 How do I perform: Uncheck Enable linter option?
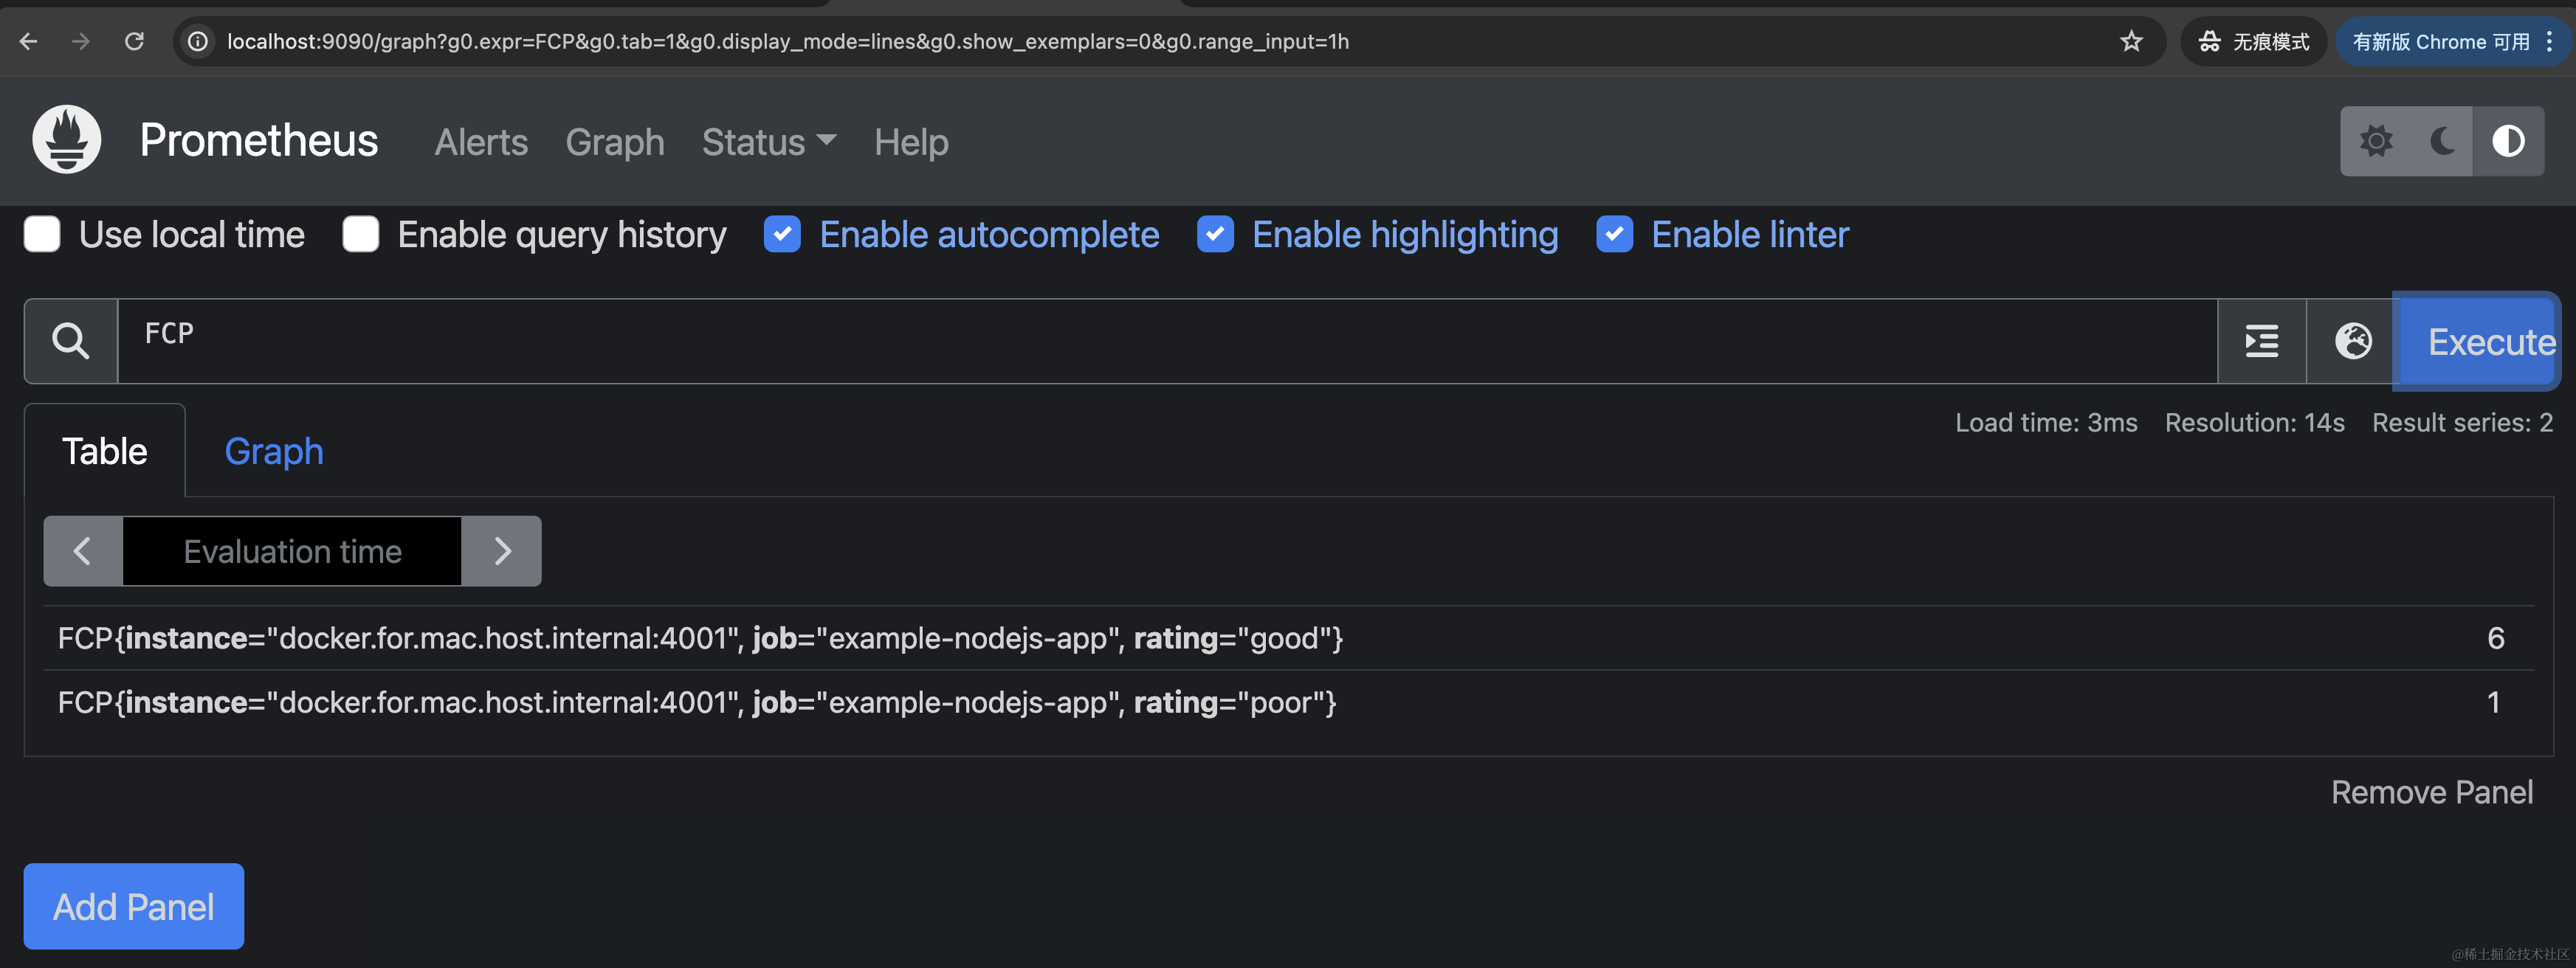click(1614, 234)
